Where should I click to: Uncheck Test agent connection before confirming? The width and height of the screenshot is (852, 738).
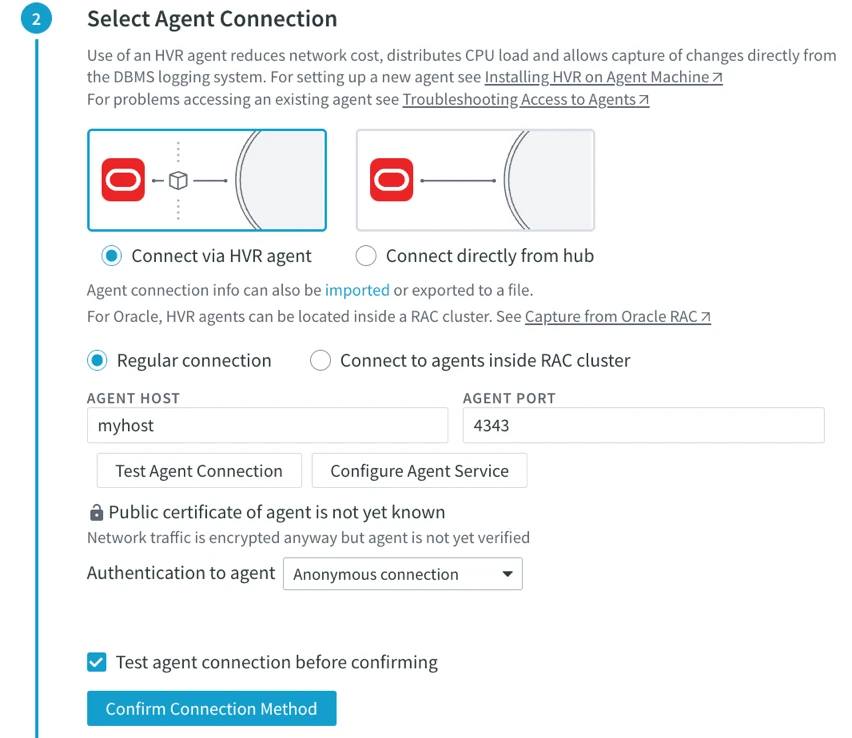(x=96, y=662)
